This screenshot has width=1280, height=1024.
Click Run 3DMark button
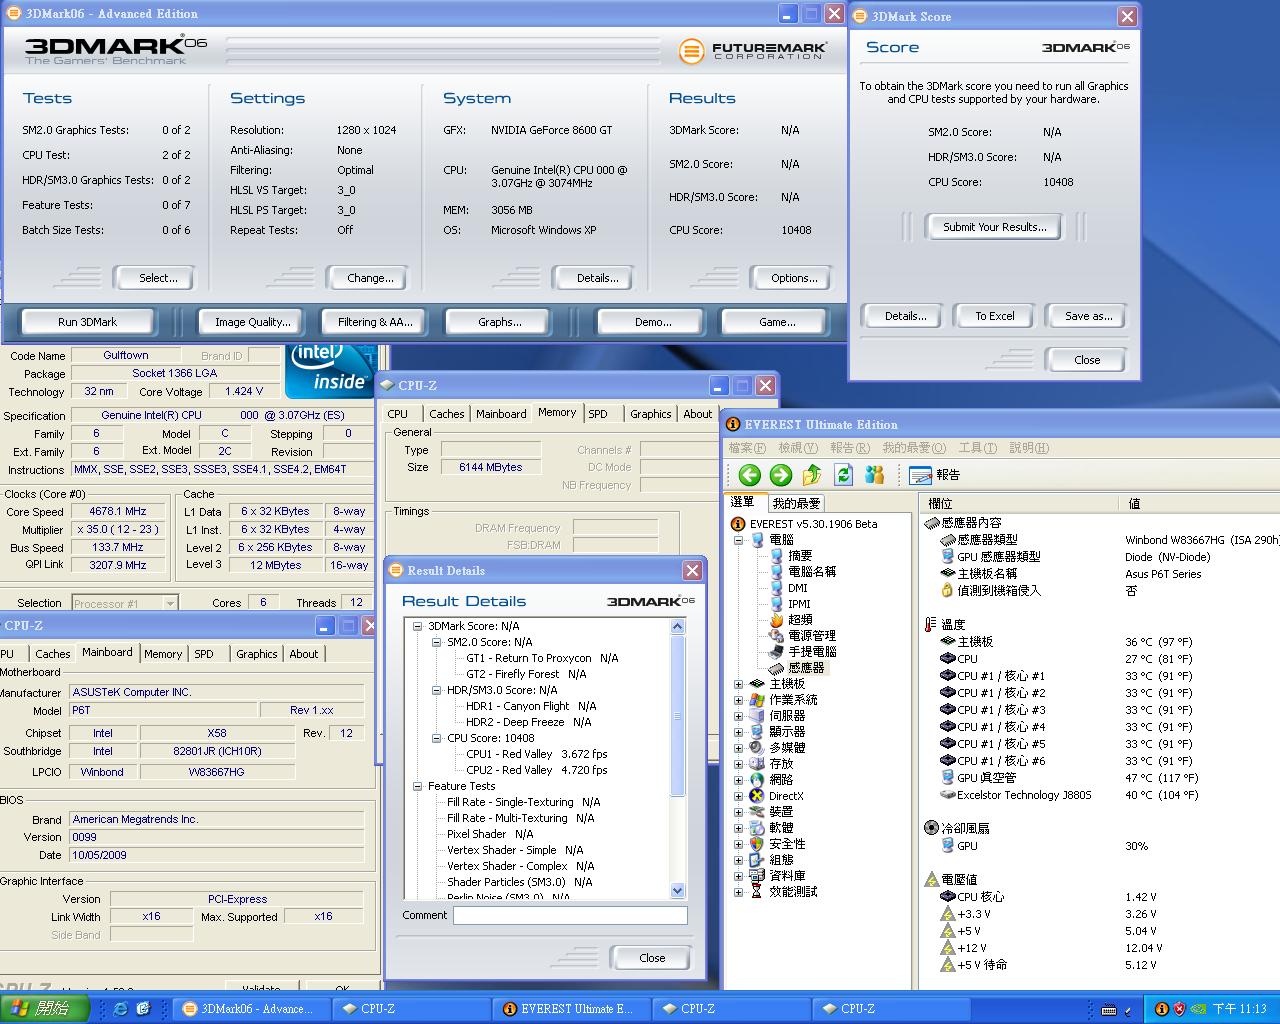88,322
